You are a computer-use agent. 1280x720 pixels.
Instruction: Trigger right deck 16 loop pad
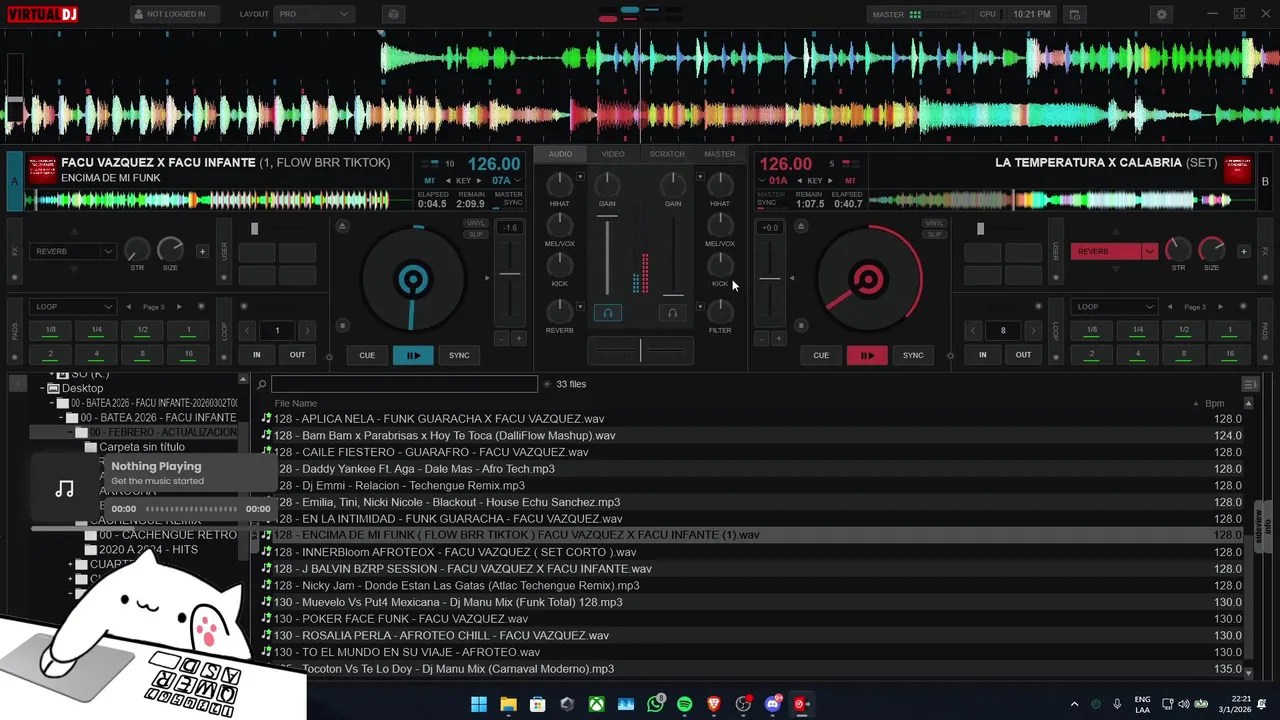1230,354
